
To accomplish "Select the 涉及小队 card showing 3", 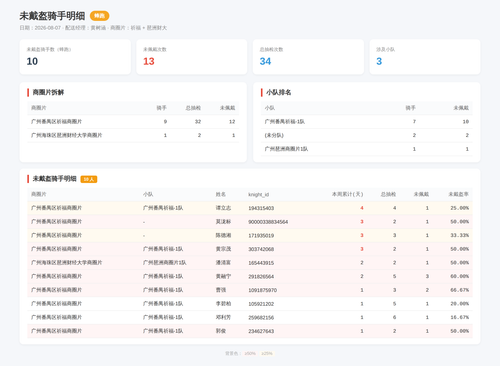I will click(425, 57).
